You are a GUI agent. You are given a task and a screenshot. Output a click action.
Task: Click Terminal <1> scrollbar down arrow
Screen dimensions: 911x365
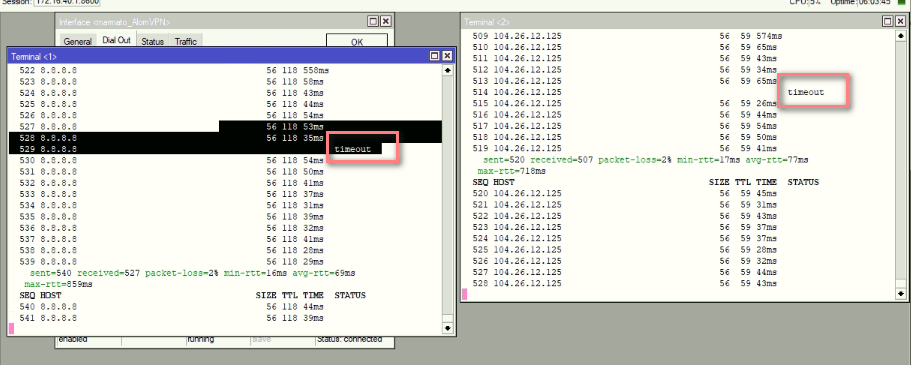pos(447,328)
